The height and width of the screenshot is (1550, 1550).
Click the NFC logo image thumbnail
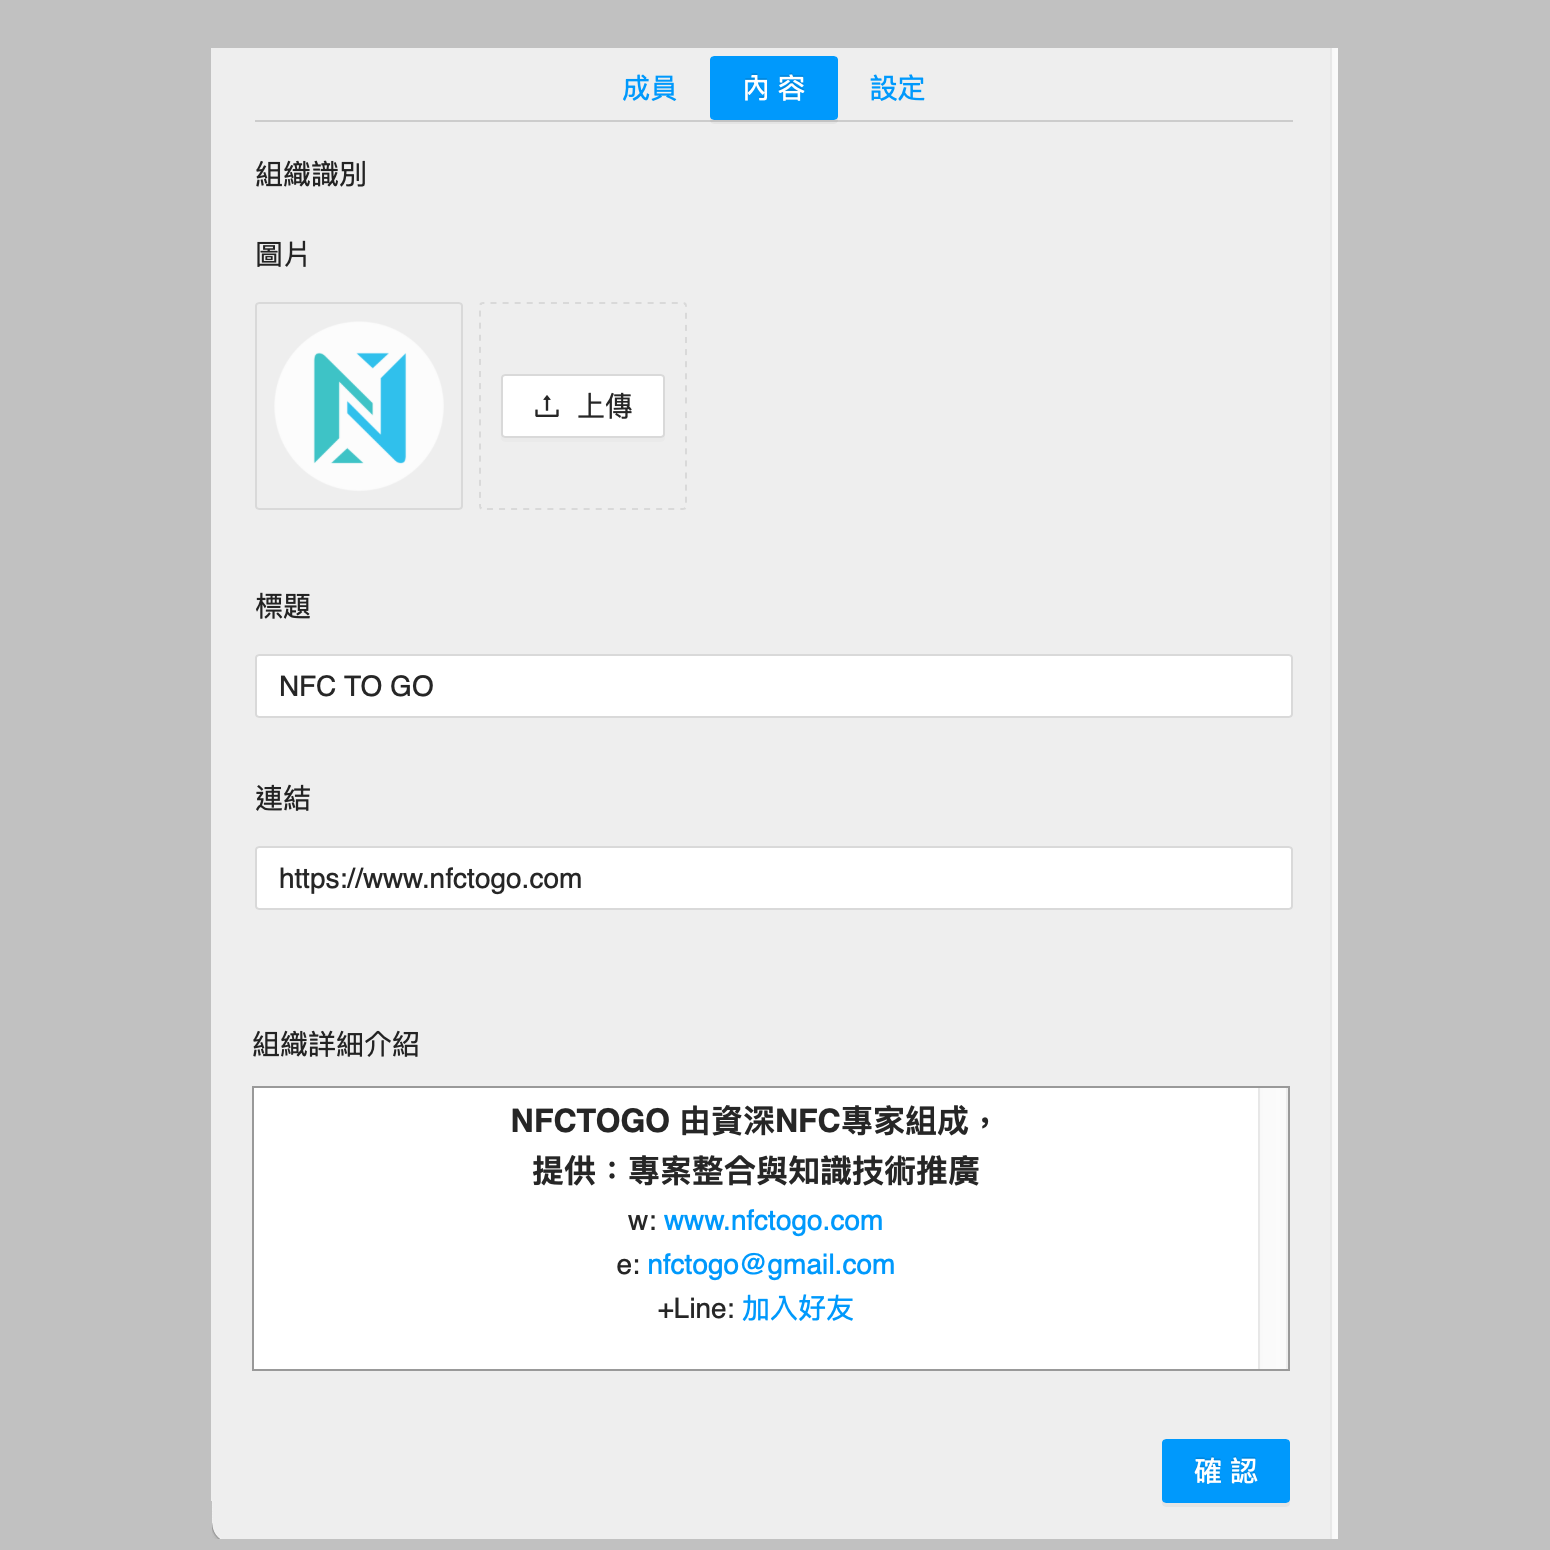(x=359, y=406)
